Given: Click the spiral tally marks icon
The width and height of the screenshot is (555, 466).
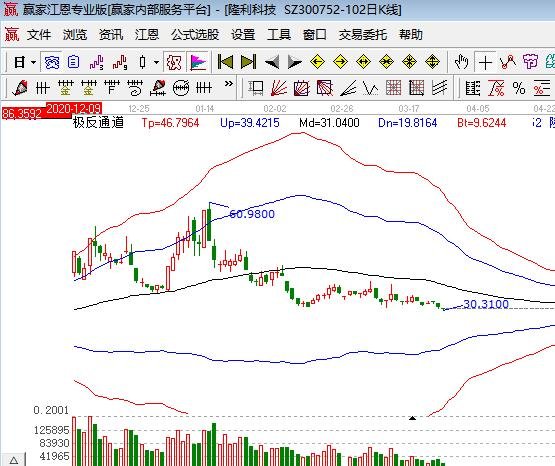Looking at the screenshot, I should 135,88.
